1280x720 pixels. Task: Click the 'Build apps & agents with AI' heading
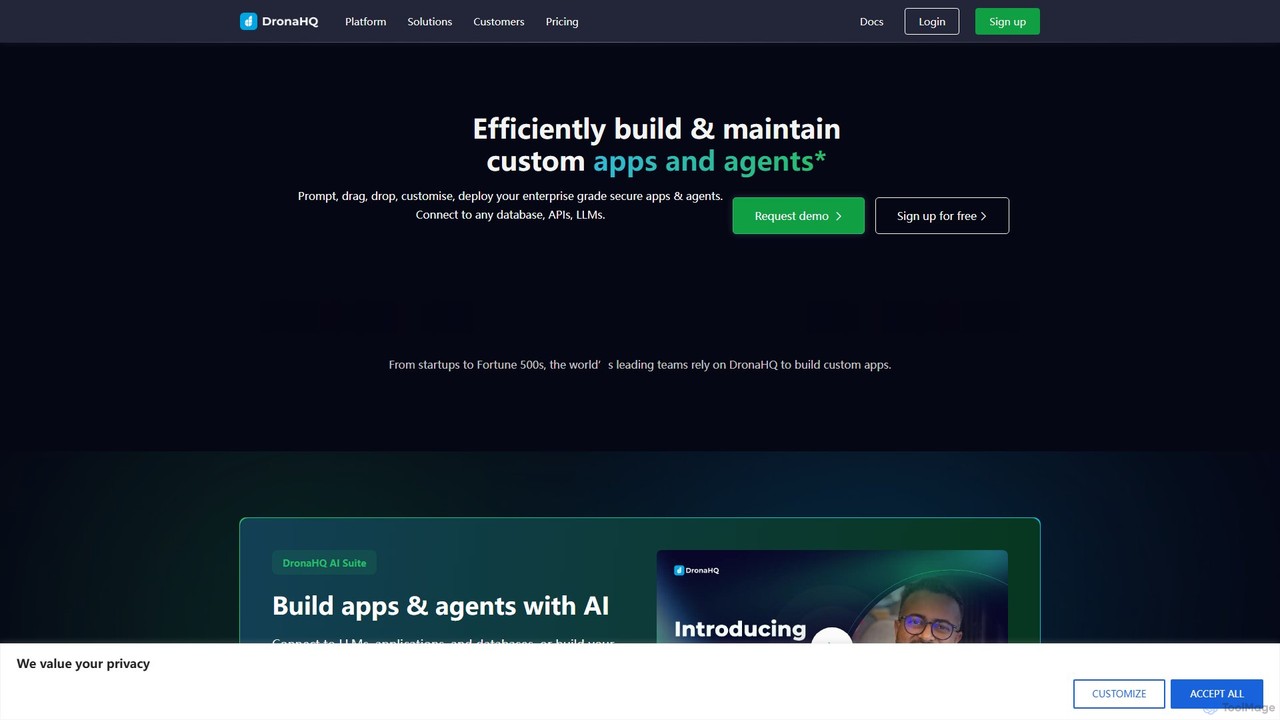point(440,606)
